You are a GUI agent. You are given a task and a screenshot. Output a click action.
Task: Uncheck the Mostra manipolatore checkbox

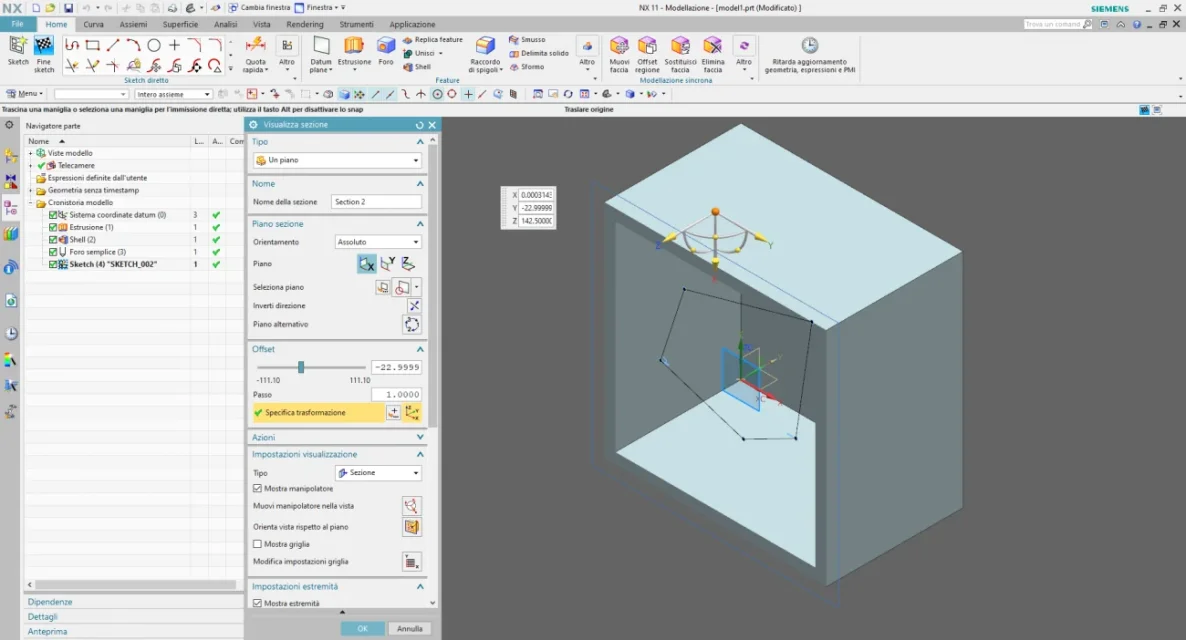point(258,489)
